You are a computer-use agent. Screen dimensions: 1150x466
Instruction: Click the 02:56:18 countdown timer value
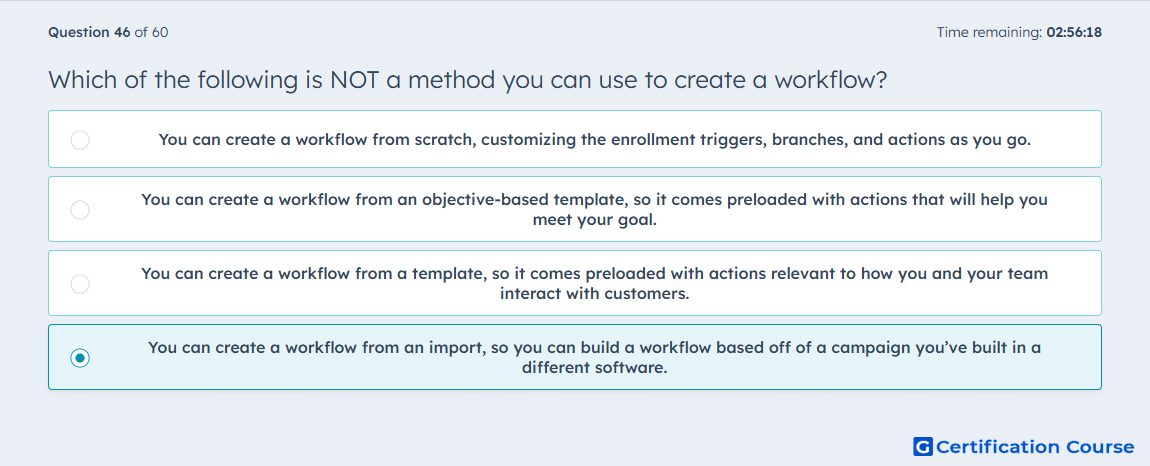(1074, 32)
